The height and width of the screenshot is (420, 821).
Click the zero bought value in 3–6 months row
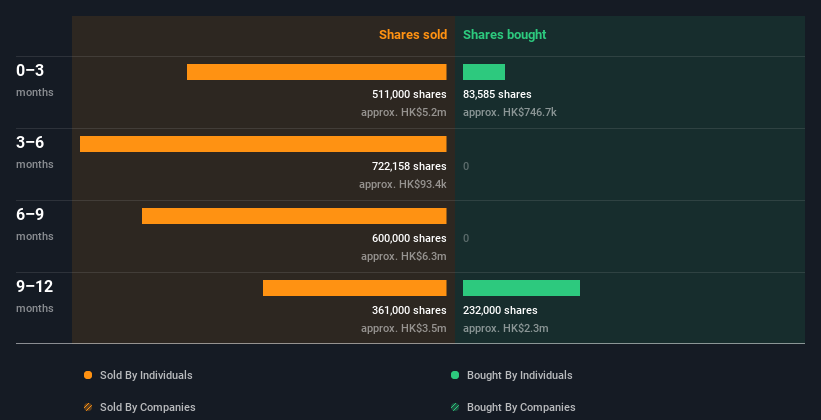coord(466,167)
